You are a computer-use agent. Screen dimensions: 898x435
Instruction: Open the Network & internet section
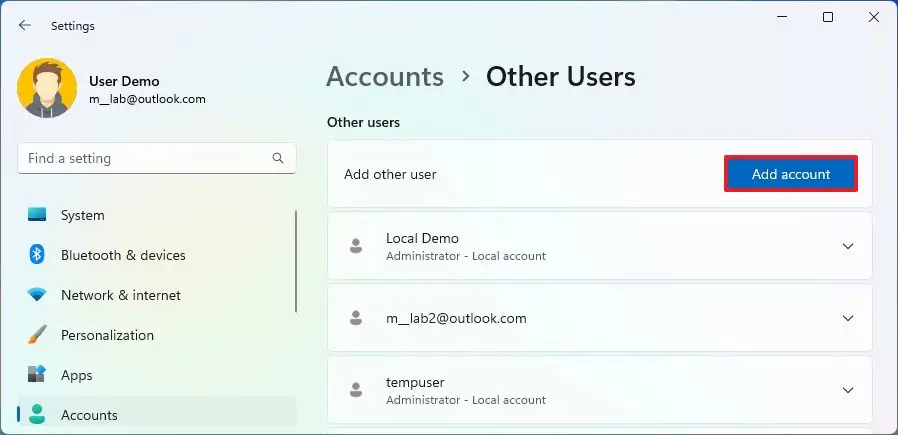(120, 295)
